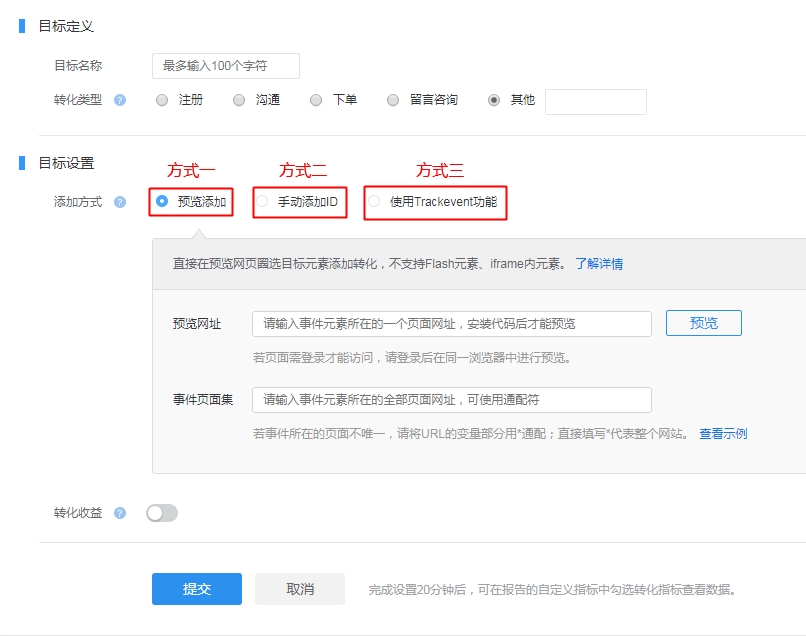Open the 查看示例 link

tap(722, 434)
